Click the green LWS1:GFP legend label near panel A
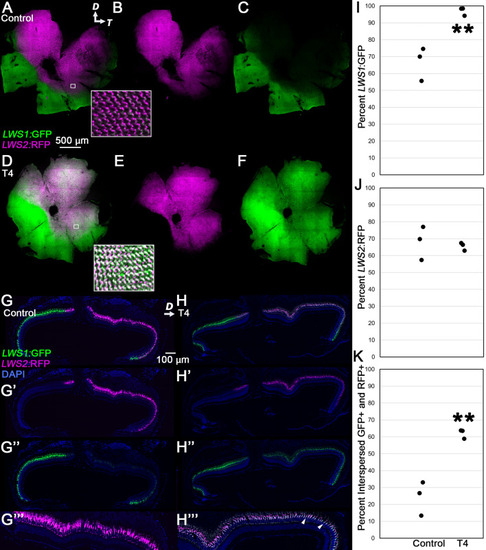The height and width of the screenshot is (550, 486). coord(27,134)
